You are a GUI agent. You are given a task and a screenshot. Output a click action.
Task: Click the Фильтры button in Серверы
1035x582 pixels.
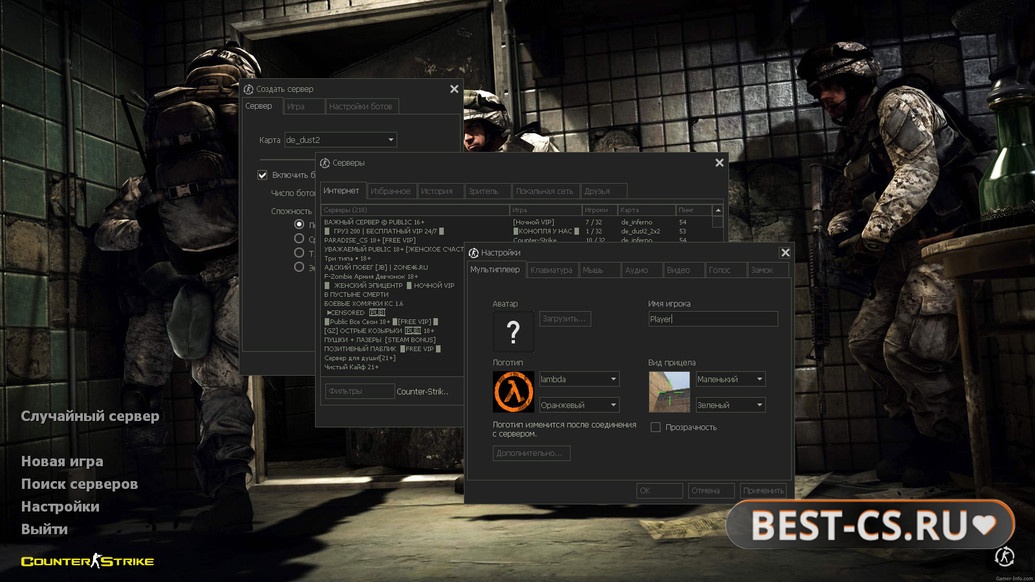(360, 391)
